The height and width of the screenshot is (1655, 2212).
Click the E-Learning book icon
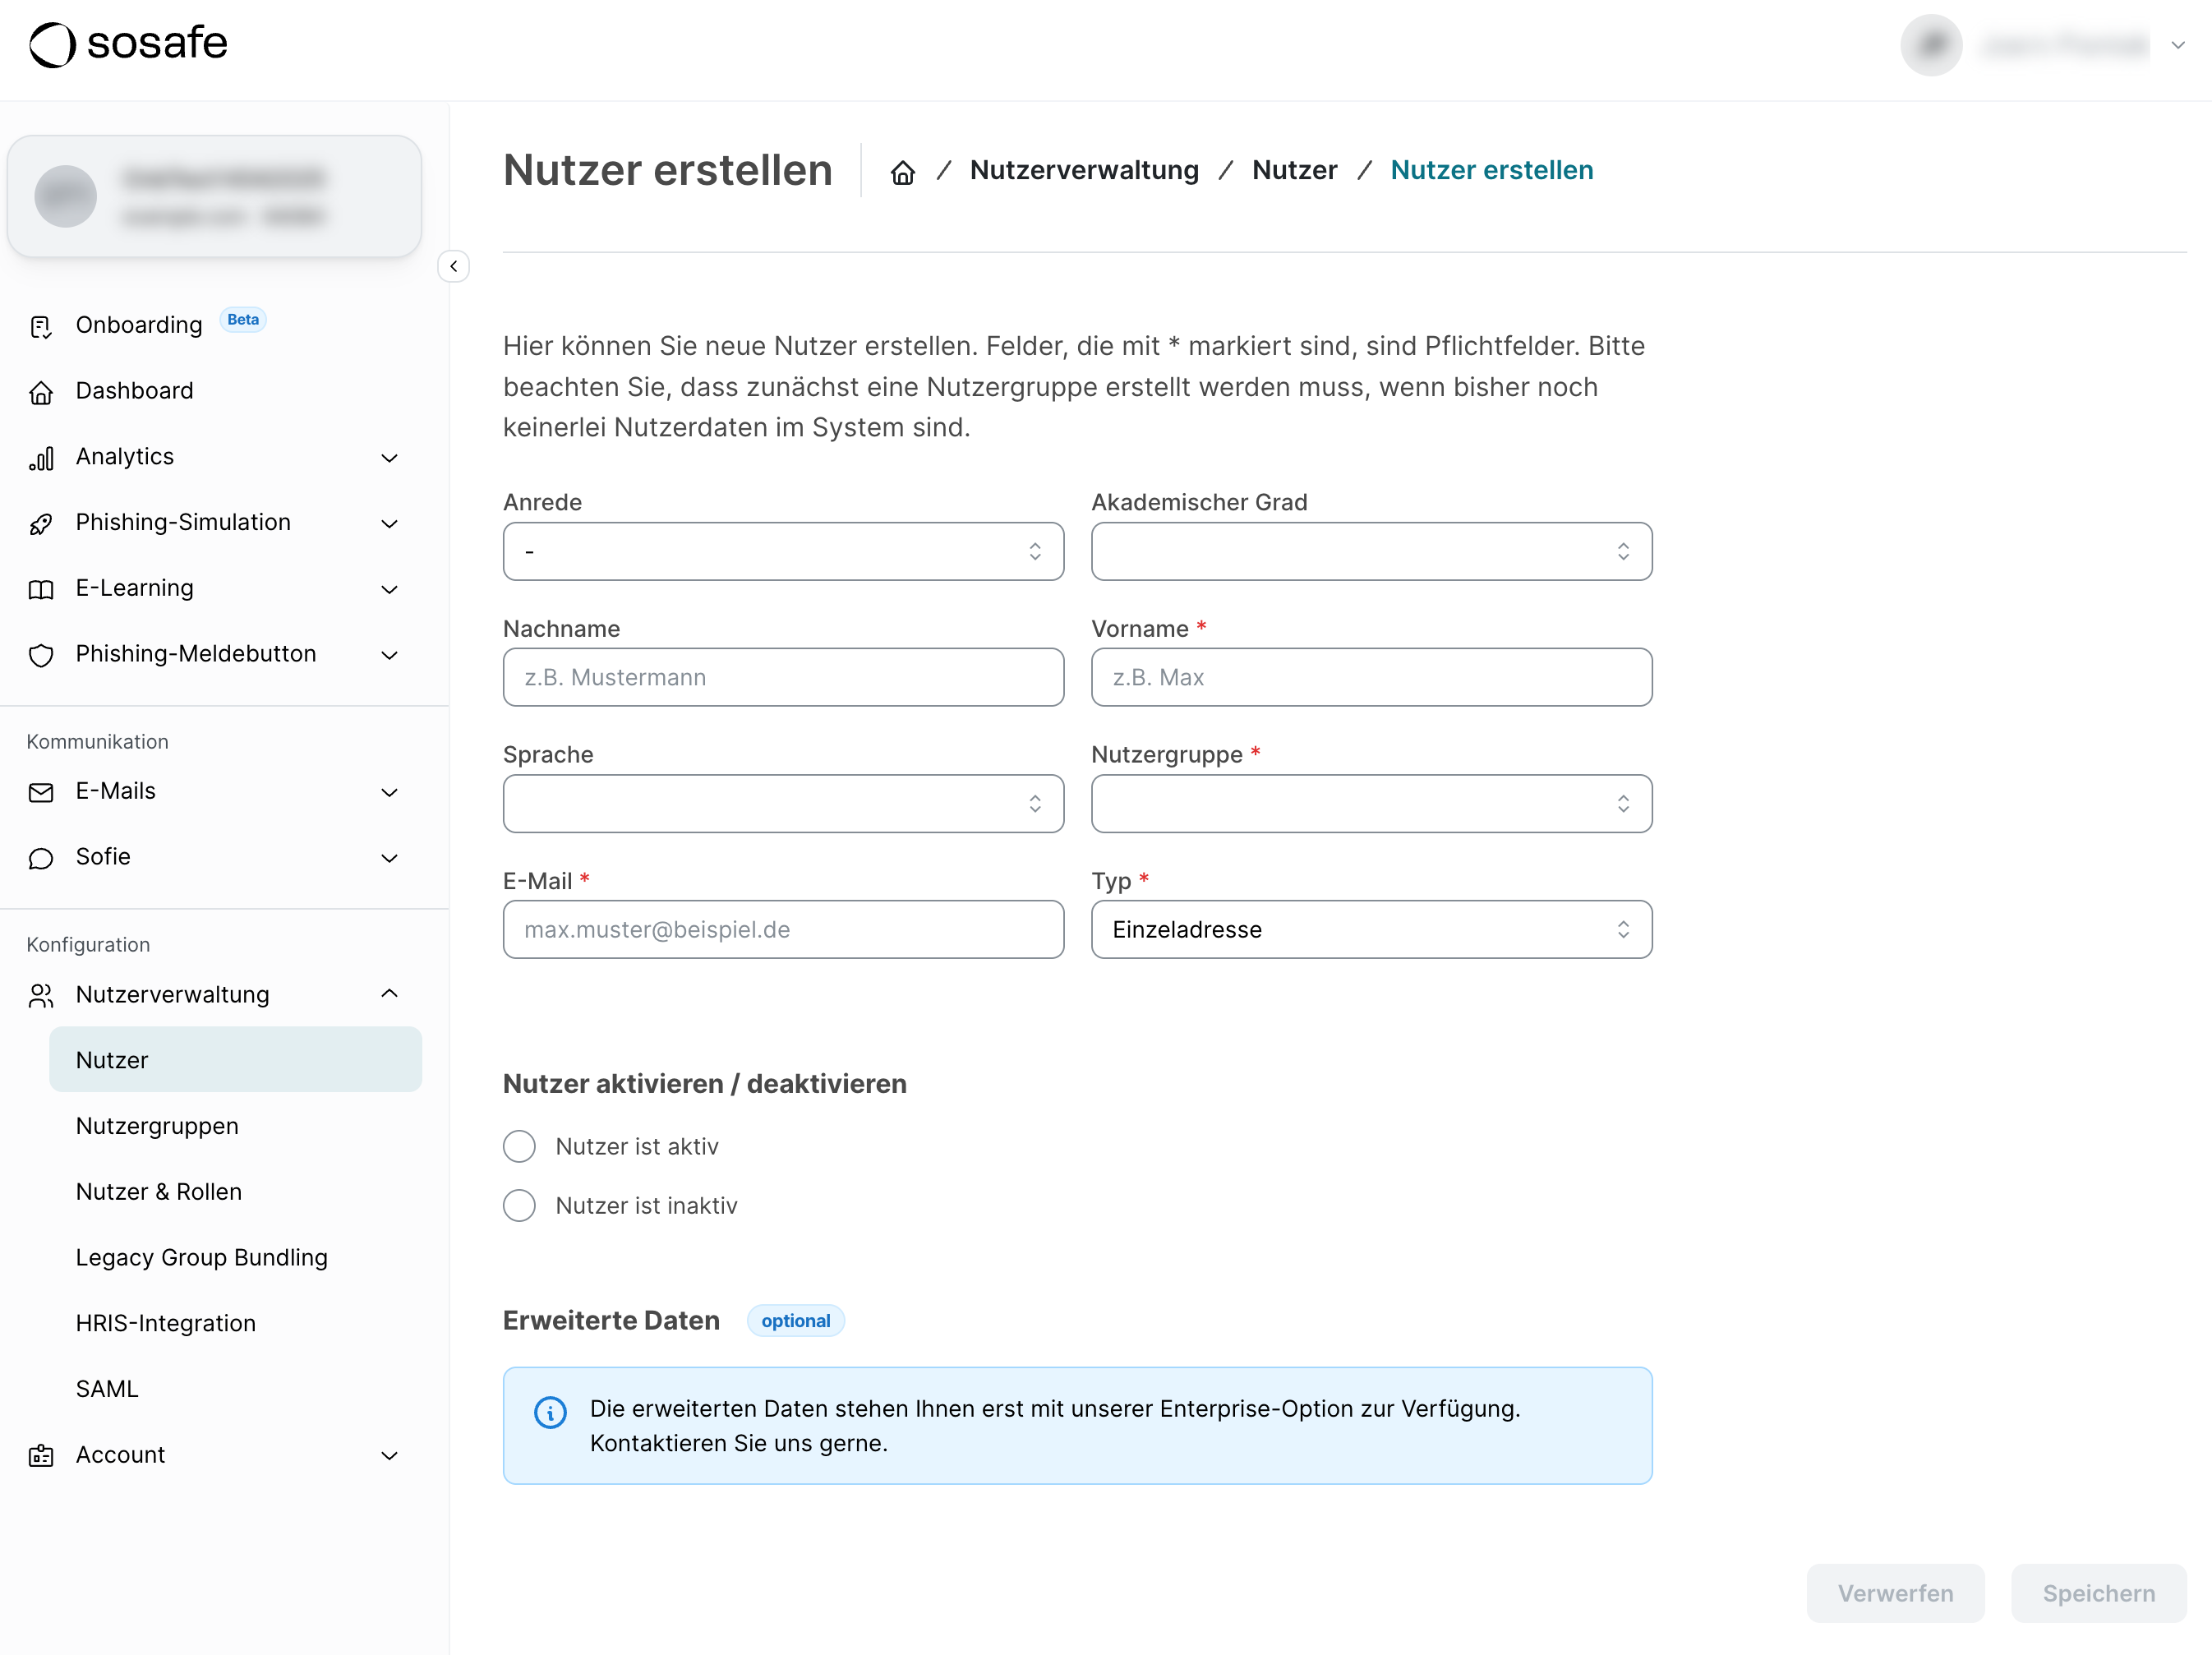[41, 588]
